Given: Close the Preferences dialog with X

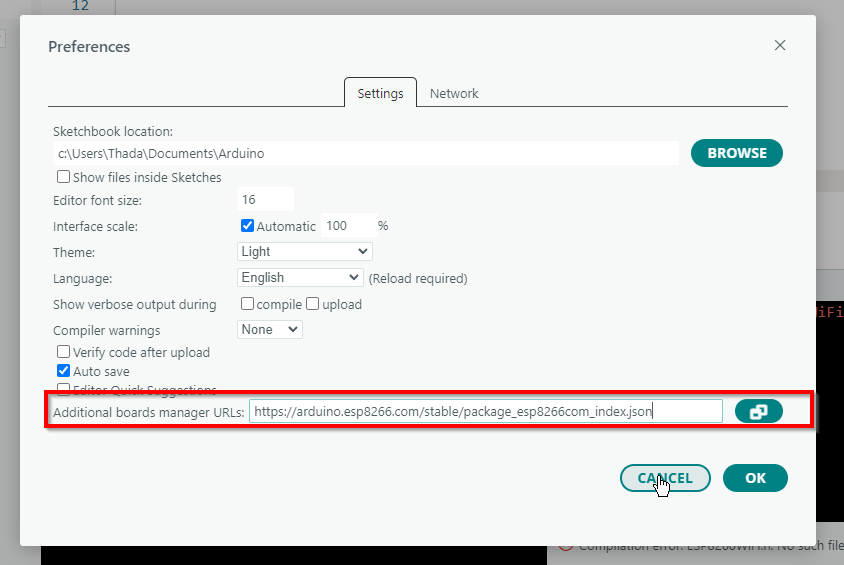Looking at the screenshot, I should [x=780, y=45].
